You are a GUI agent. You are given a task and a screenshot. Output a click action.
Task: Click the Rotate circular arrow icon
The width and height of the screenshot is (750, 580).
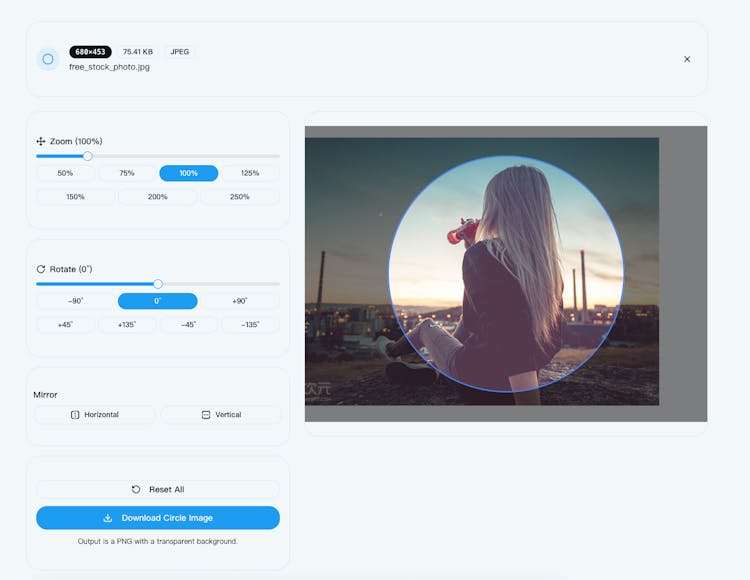click(x=41, y=269)
